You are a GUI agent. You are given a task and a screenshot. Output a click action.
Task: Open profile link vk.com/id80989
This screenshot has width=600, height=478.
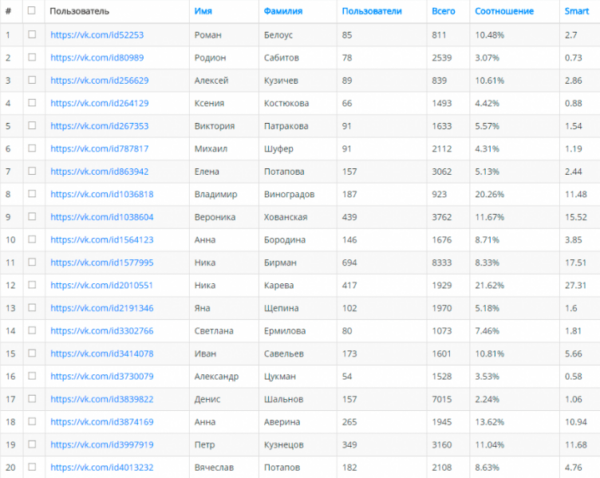[x=97, y=58]
